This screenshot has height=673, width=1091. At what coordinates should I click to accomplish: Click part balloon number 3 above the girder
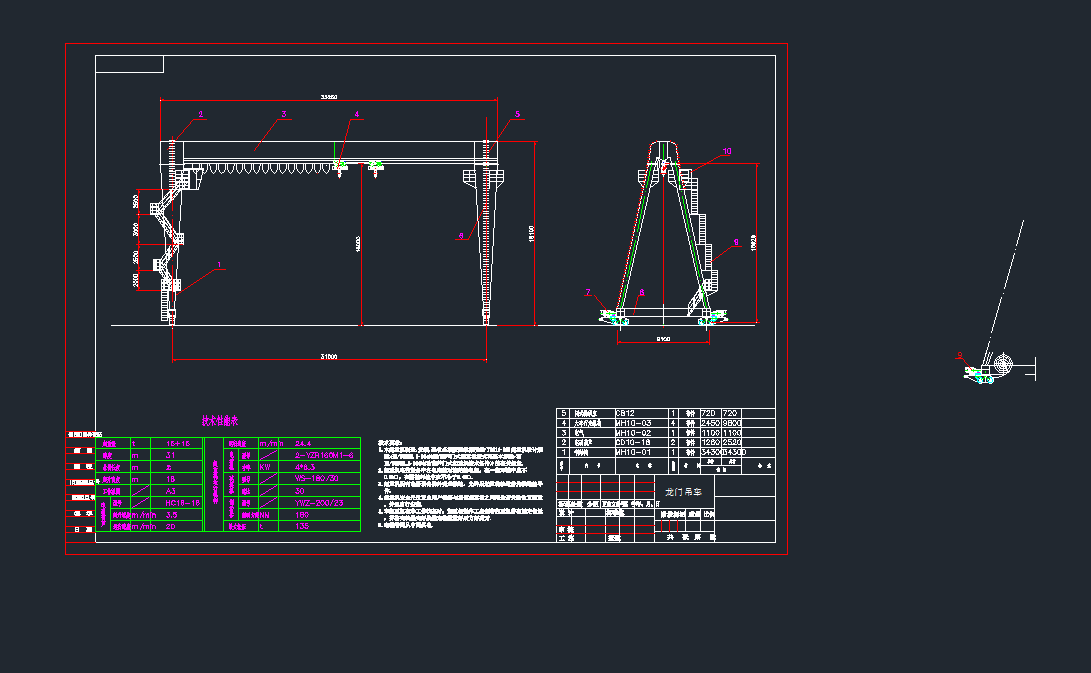[x=283, y=115]
